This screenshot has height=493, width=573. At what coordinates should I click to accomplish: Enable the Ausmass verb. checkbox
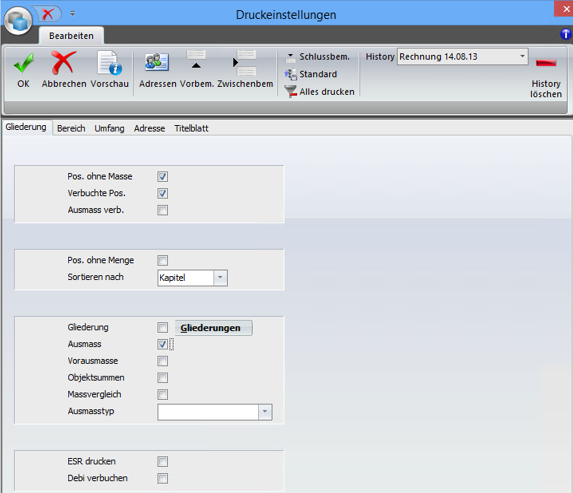pyautogui.click(x=163, y=210)
